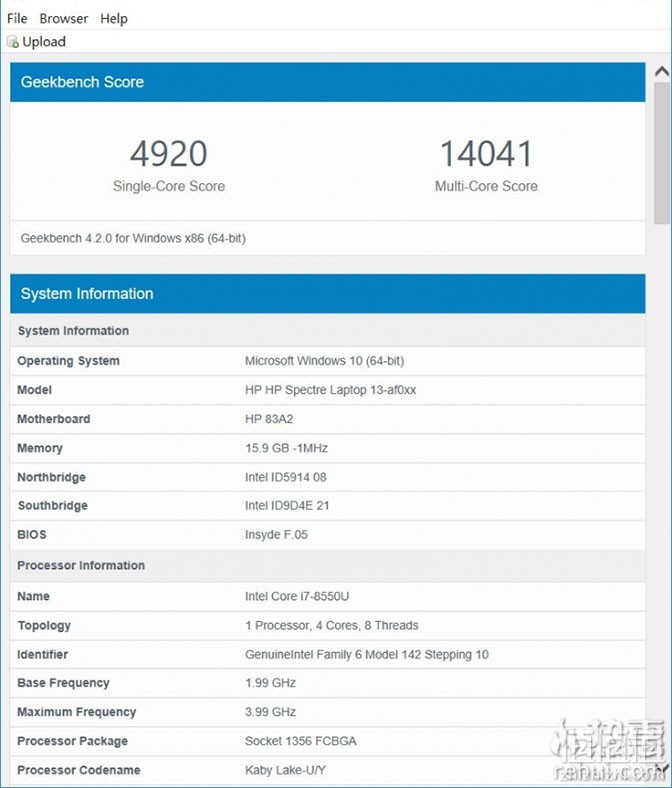Click the Upload button label

coord(44,42)
